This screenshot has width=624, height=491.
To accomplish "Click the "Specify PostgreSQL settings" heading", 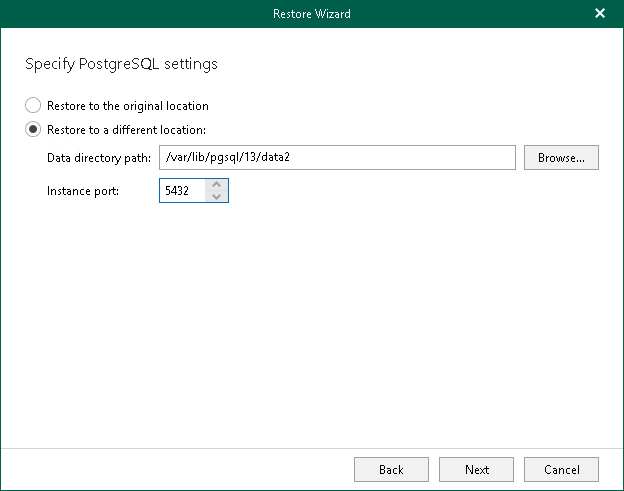I will coord(121,64).
